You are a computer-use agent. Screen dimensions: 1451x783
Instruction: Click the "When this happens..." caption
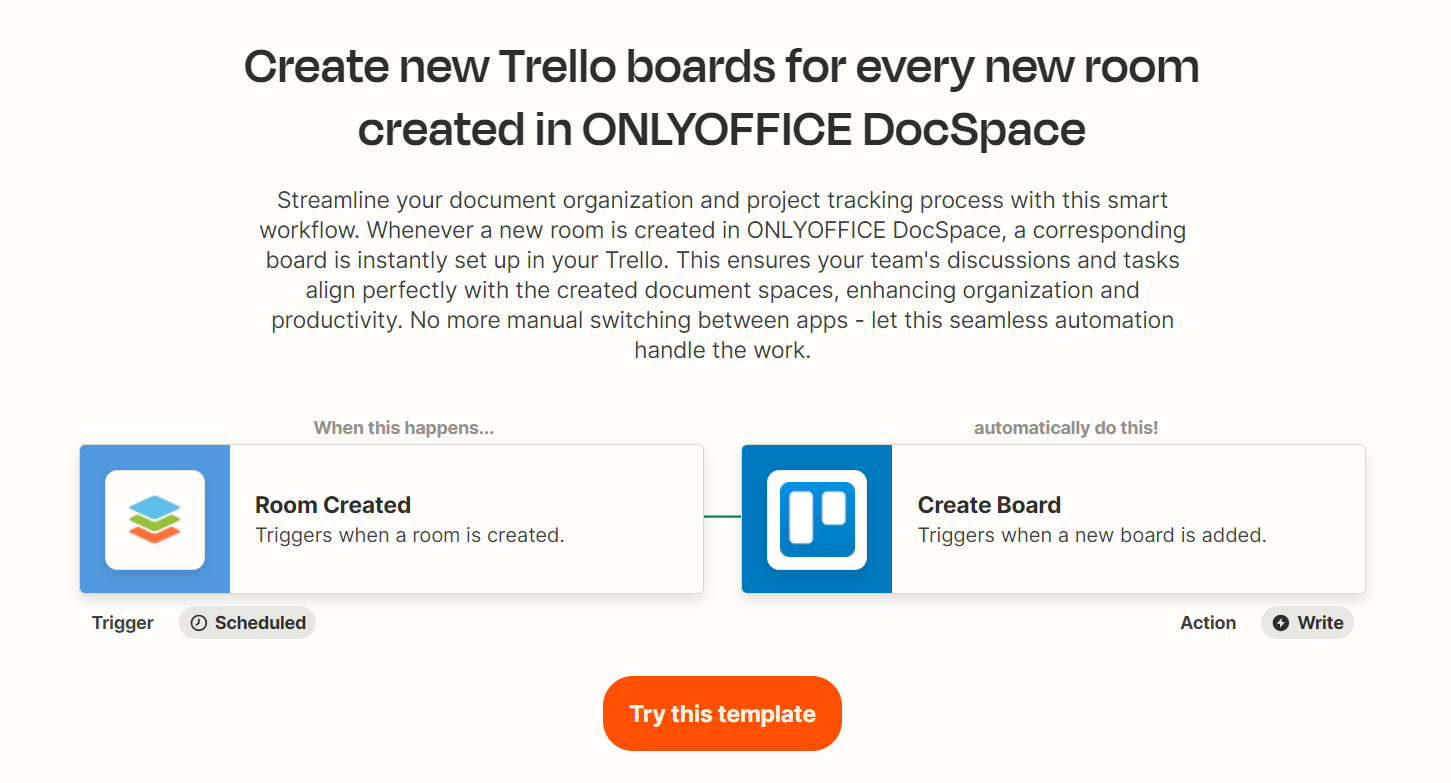click(x=404, y=428)
